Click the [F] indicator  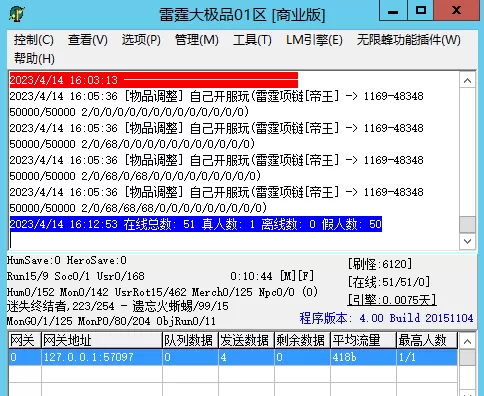pos(306,276)
